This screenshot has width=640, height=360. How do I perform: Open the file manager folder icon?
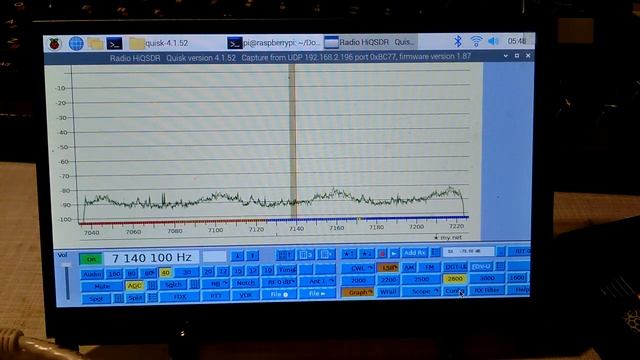95,43
